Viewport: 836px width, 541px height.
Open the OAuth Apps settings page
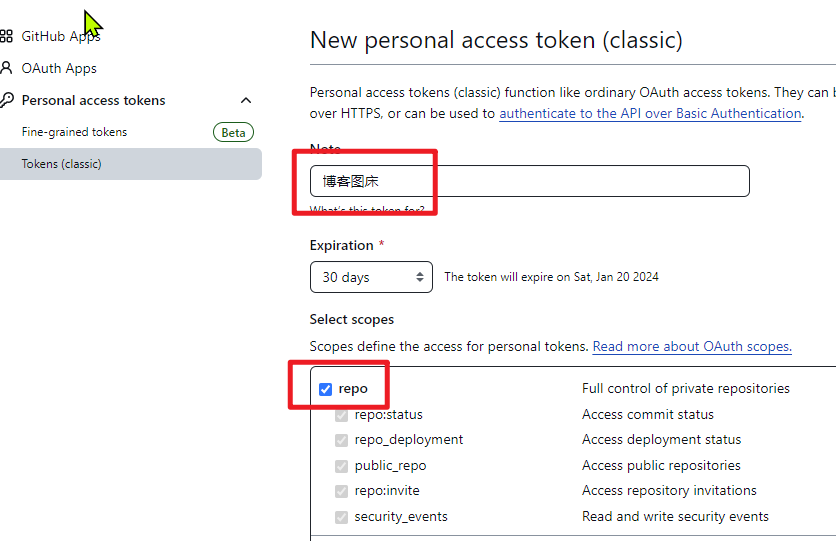(x=59, y=68)
